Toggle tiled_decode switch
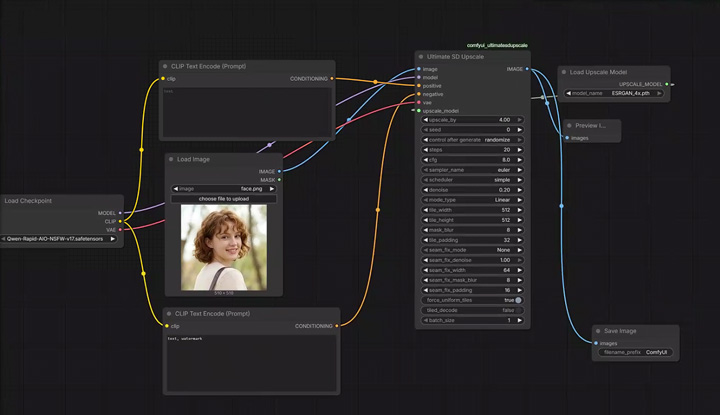This screenshot has width=720, height=415. [x=518, y=310]
